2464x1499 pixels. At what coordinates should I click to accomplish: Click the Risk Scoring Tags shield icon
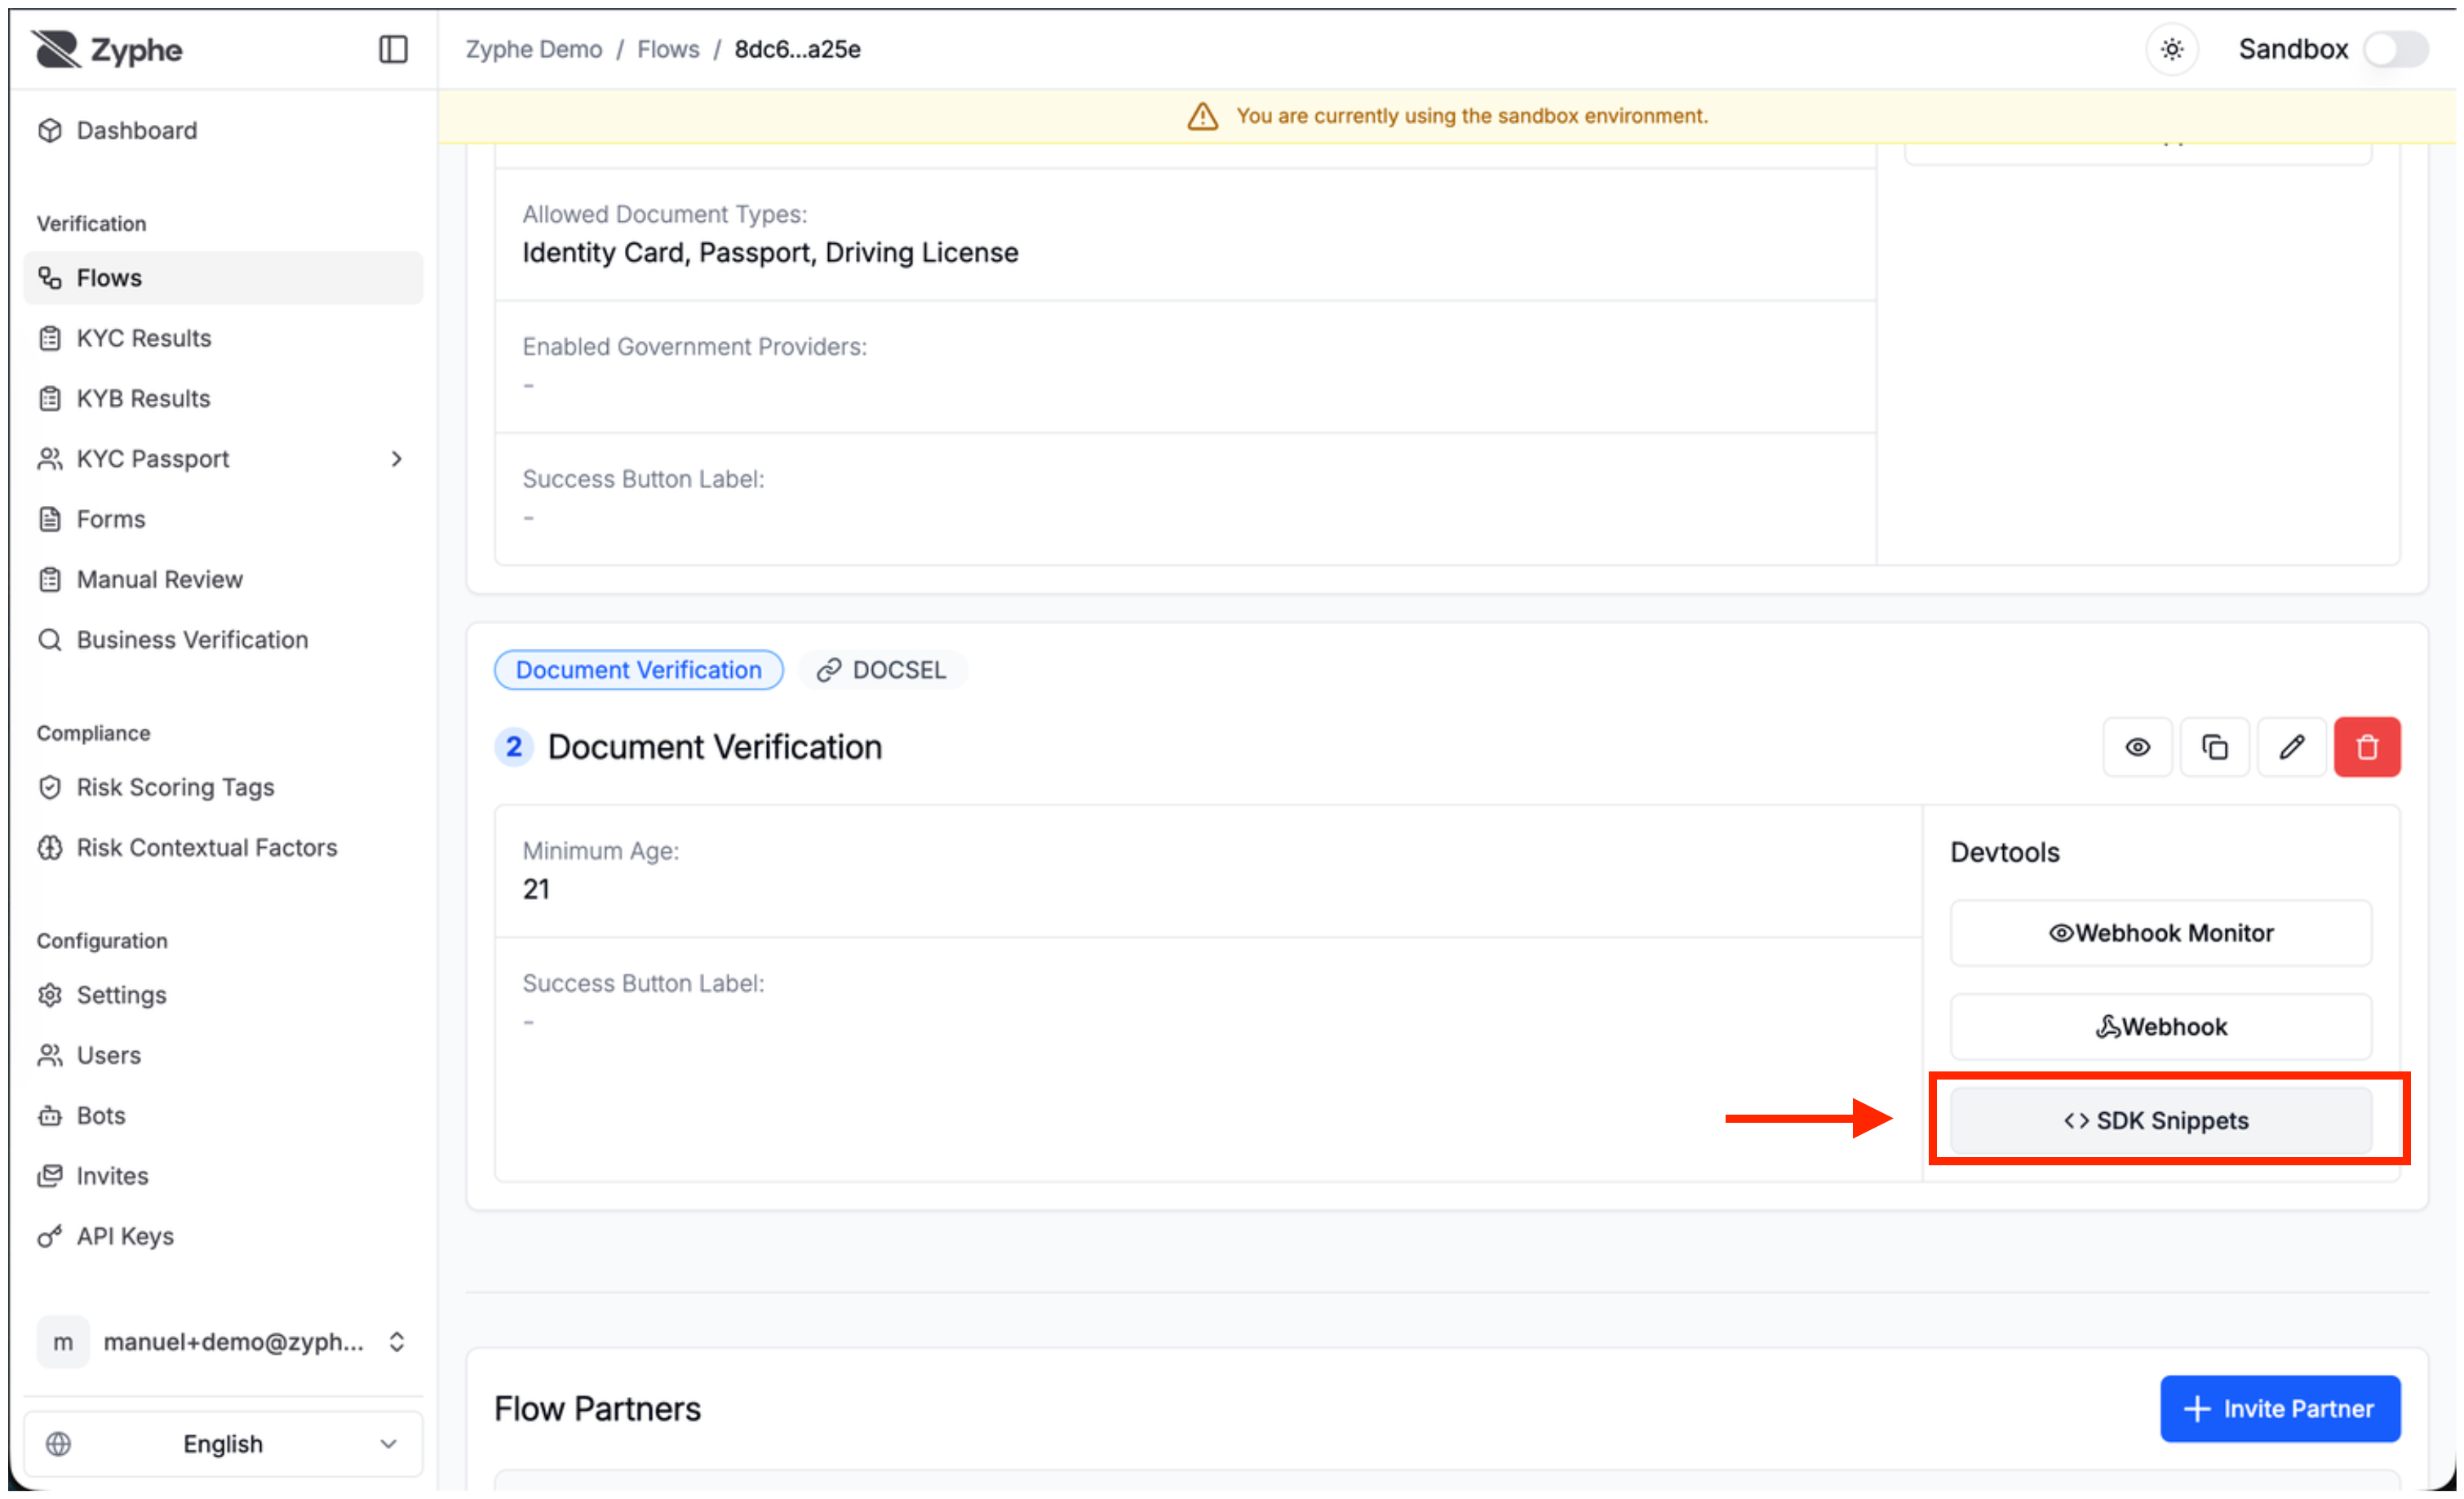pos(50,787)
